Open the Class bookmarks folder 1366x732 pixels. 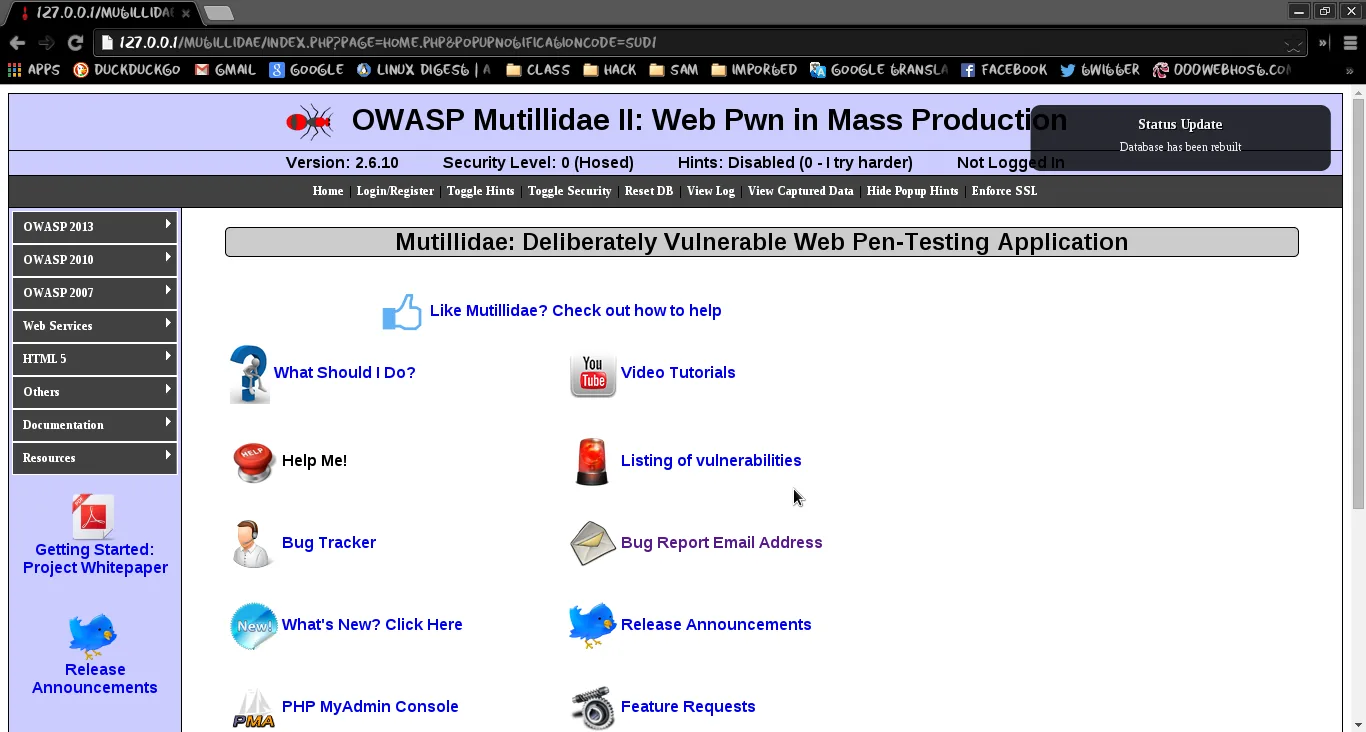[538, 70]
